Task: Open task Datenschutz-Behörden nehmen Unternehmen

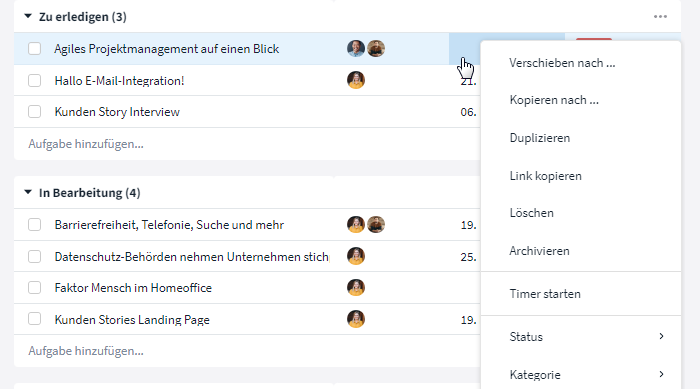Action: 192,257
